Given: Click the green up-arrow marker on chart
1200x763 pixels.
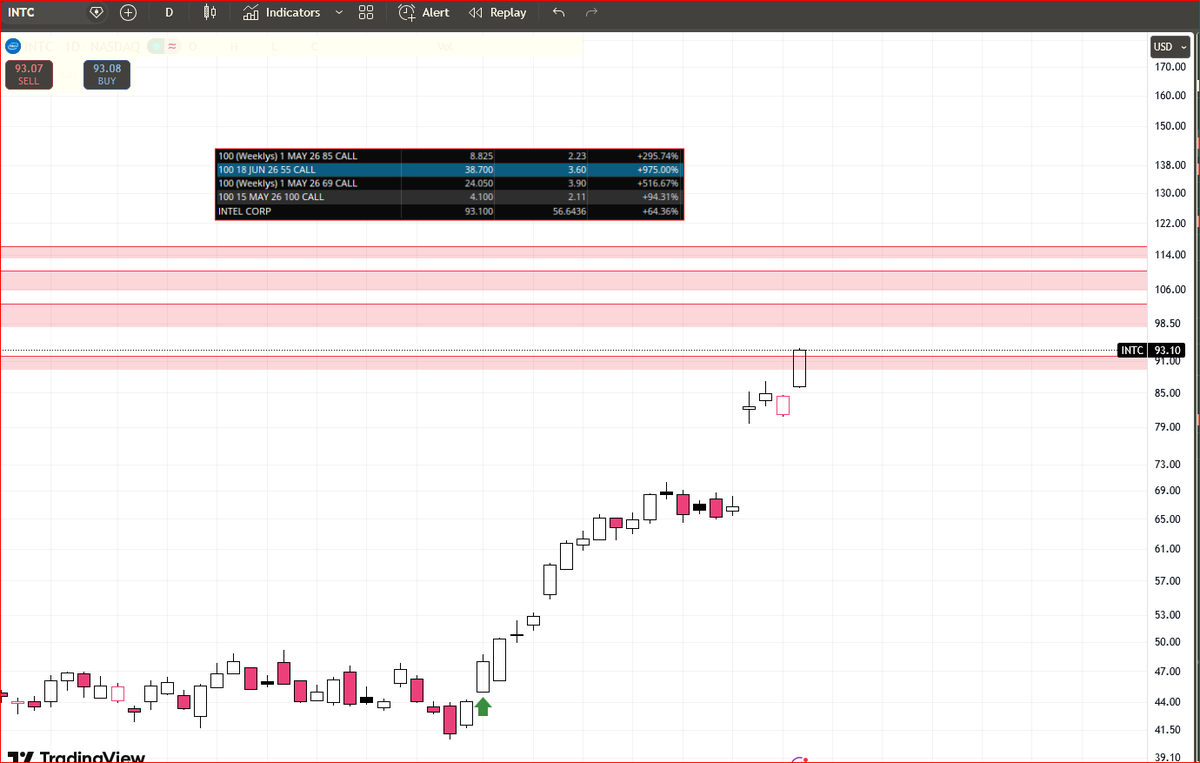Looking at the screenshot, I should [x=483, y=707].
